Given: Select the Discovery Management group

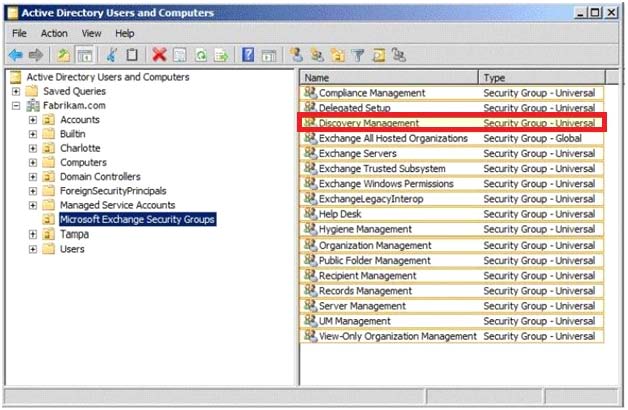Looking at the screenshot, I should (452, 123).
